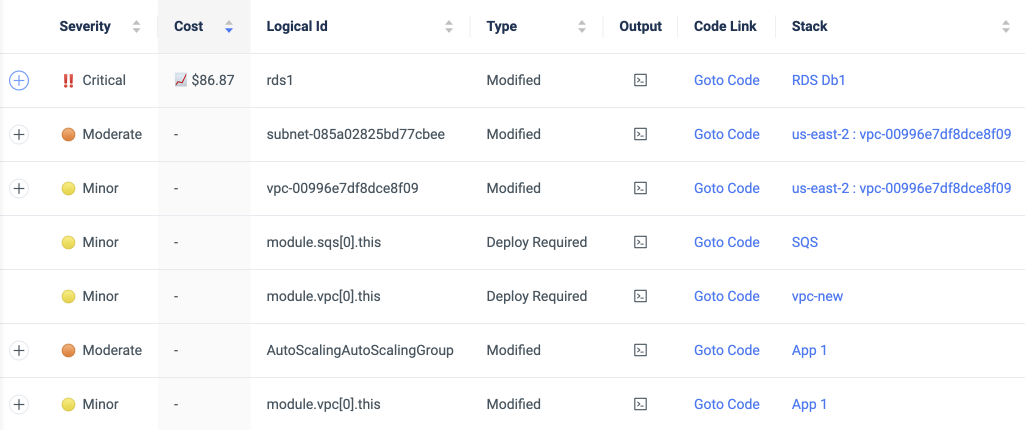
Task: Open output icon for AutoScalingAutoScalingGroup row
Action: (x=641, y=350)
